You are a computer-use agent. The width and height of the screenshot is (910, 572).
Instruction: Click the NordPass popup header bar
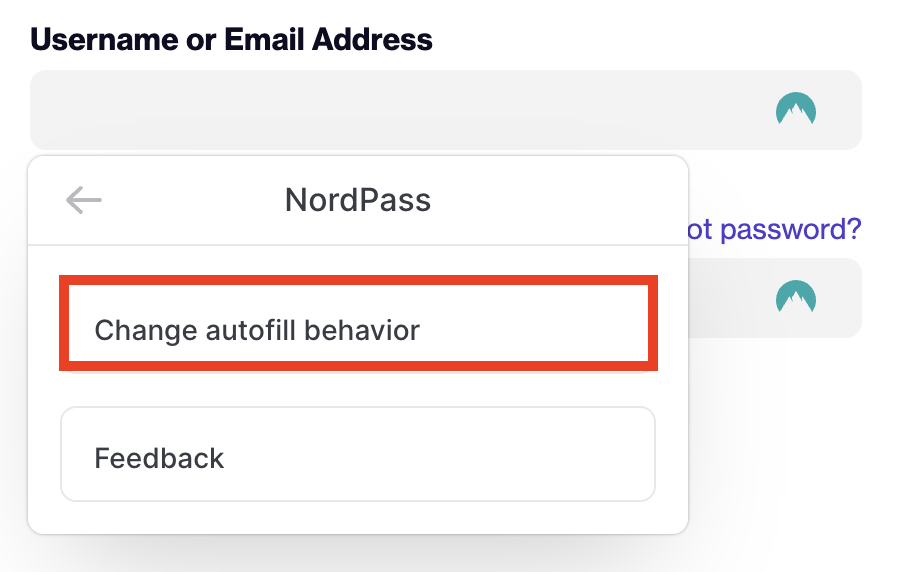point(358,200)
